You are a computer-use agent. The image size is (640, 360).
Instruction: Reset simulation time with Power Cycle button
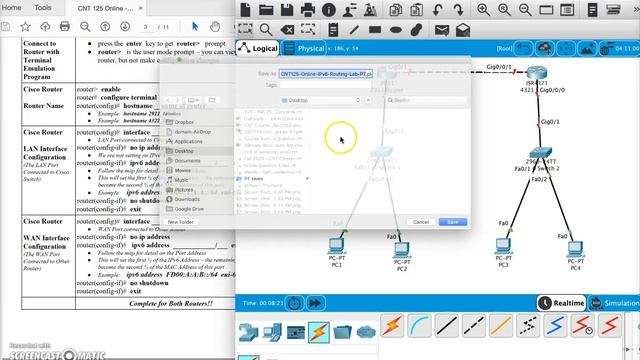point(294,303)
